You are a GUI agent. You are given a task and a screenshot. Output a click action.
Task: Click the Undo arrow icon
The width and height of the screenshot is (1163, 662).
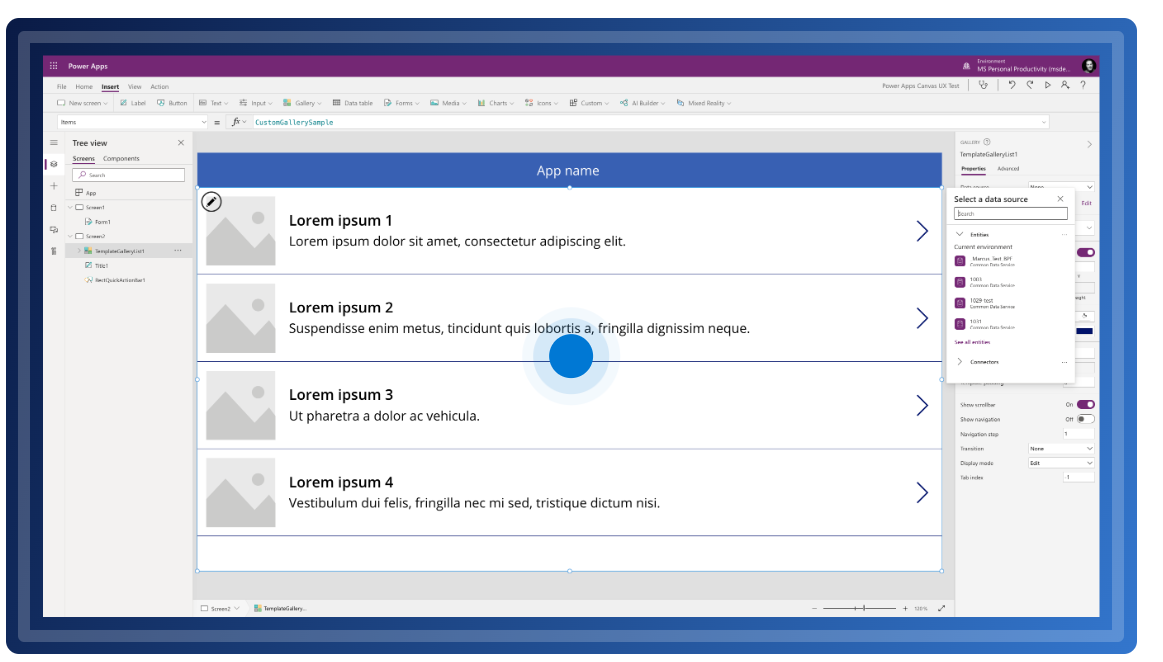pos(1012,86)
